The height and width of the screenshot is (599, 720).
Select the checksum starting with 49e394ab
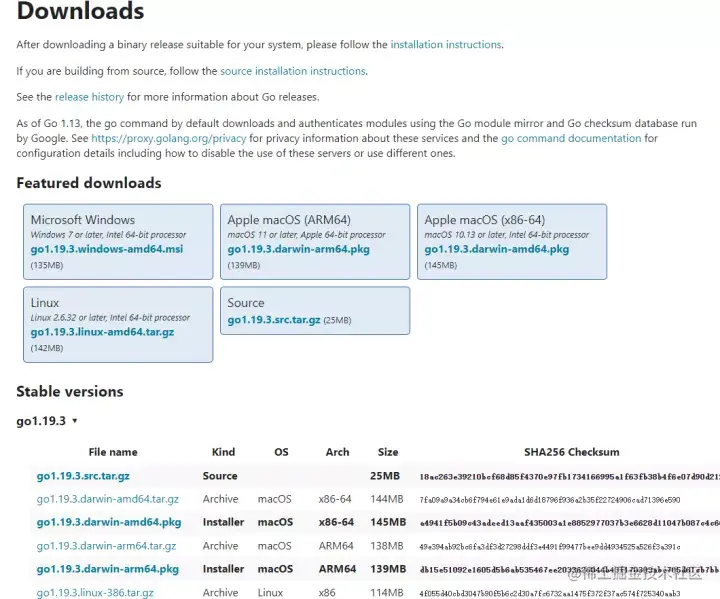550,547
